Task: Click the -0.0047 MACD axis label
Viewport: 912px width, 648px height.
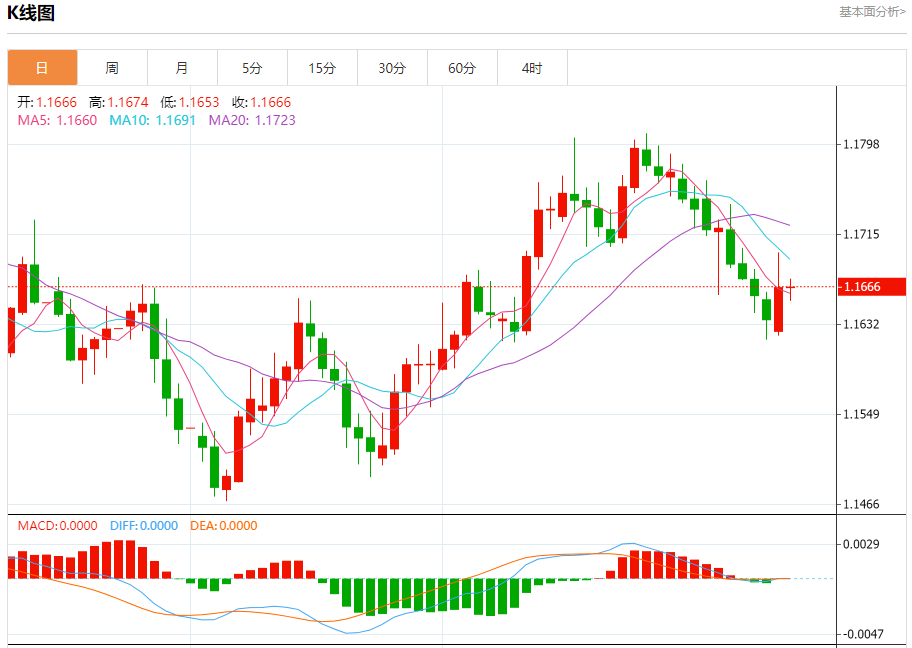Action: pyautogui.click(x=862, y=635)
